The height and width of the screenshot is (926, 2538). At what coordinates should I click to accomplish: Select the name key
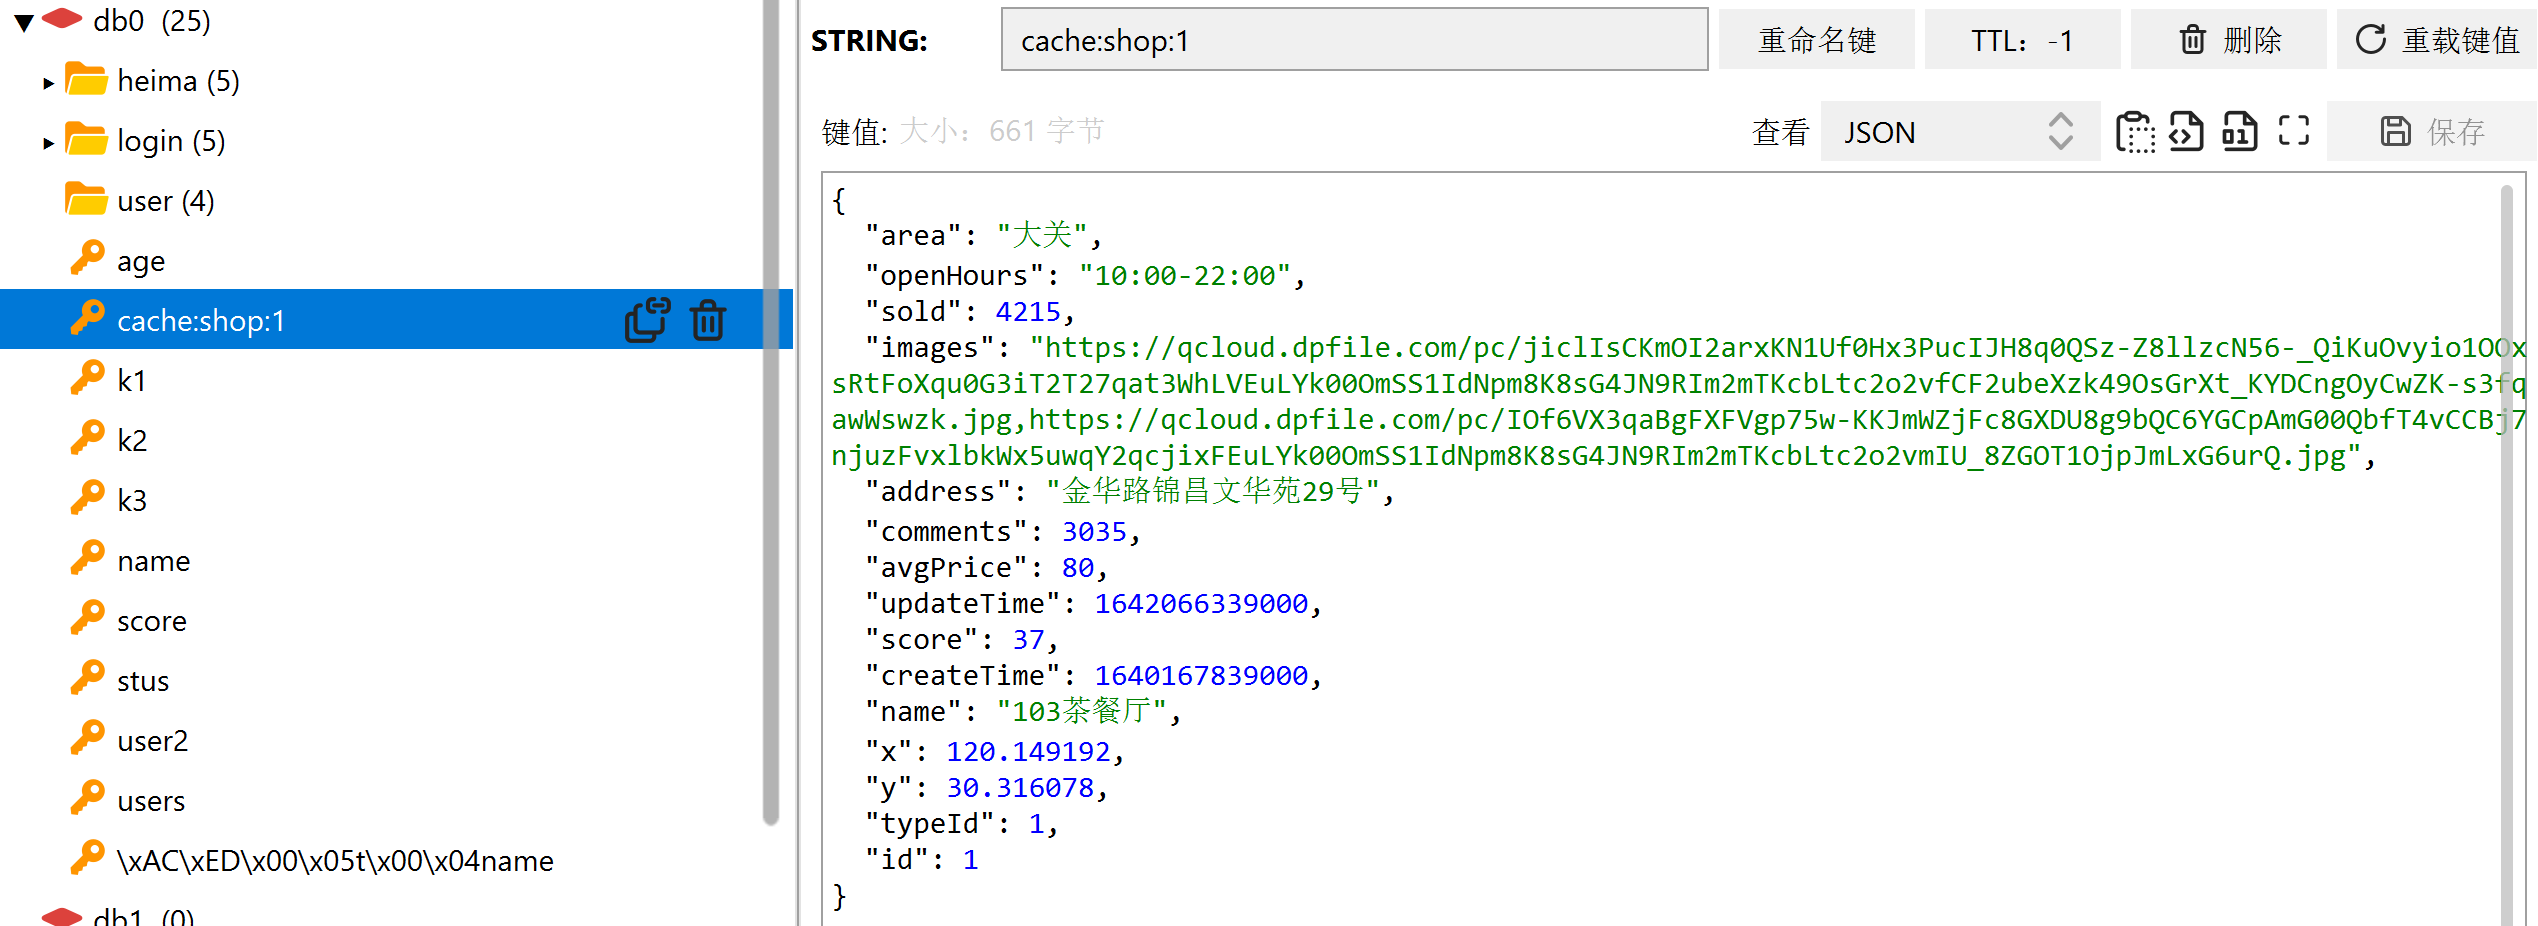pos(154,561)
